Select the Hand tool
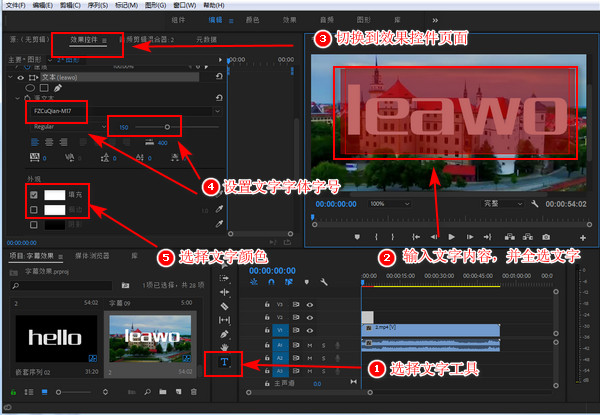Viewport: 600px width, 415px height. [224, 347]
